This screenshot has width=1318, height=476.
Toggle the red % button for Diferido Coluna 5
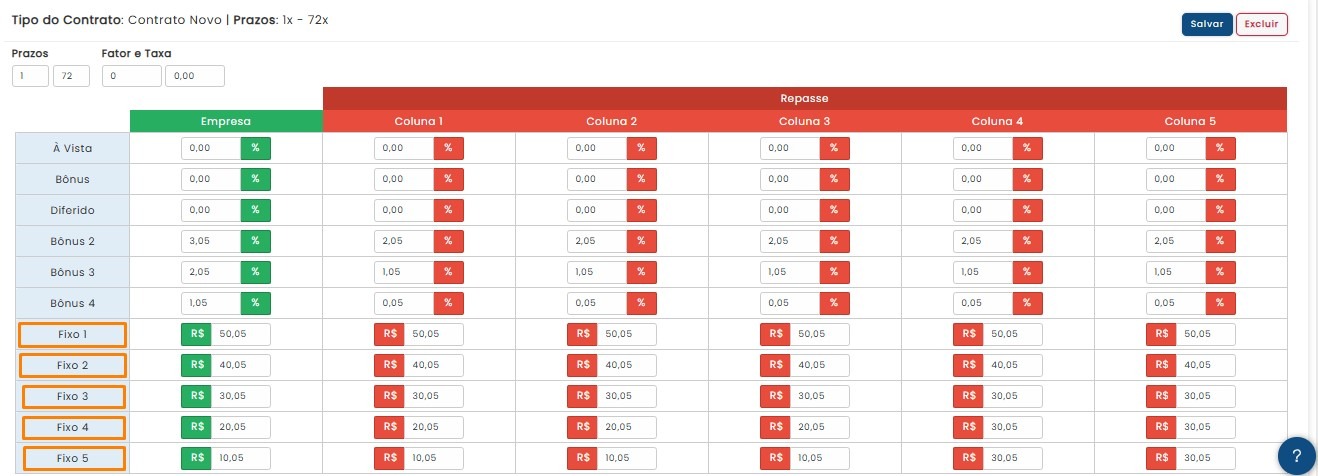pos(1220,210)
